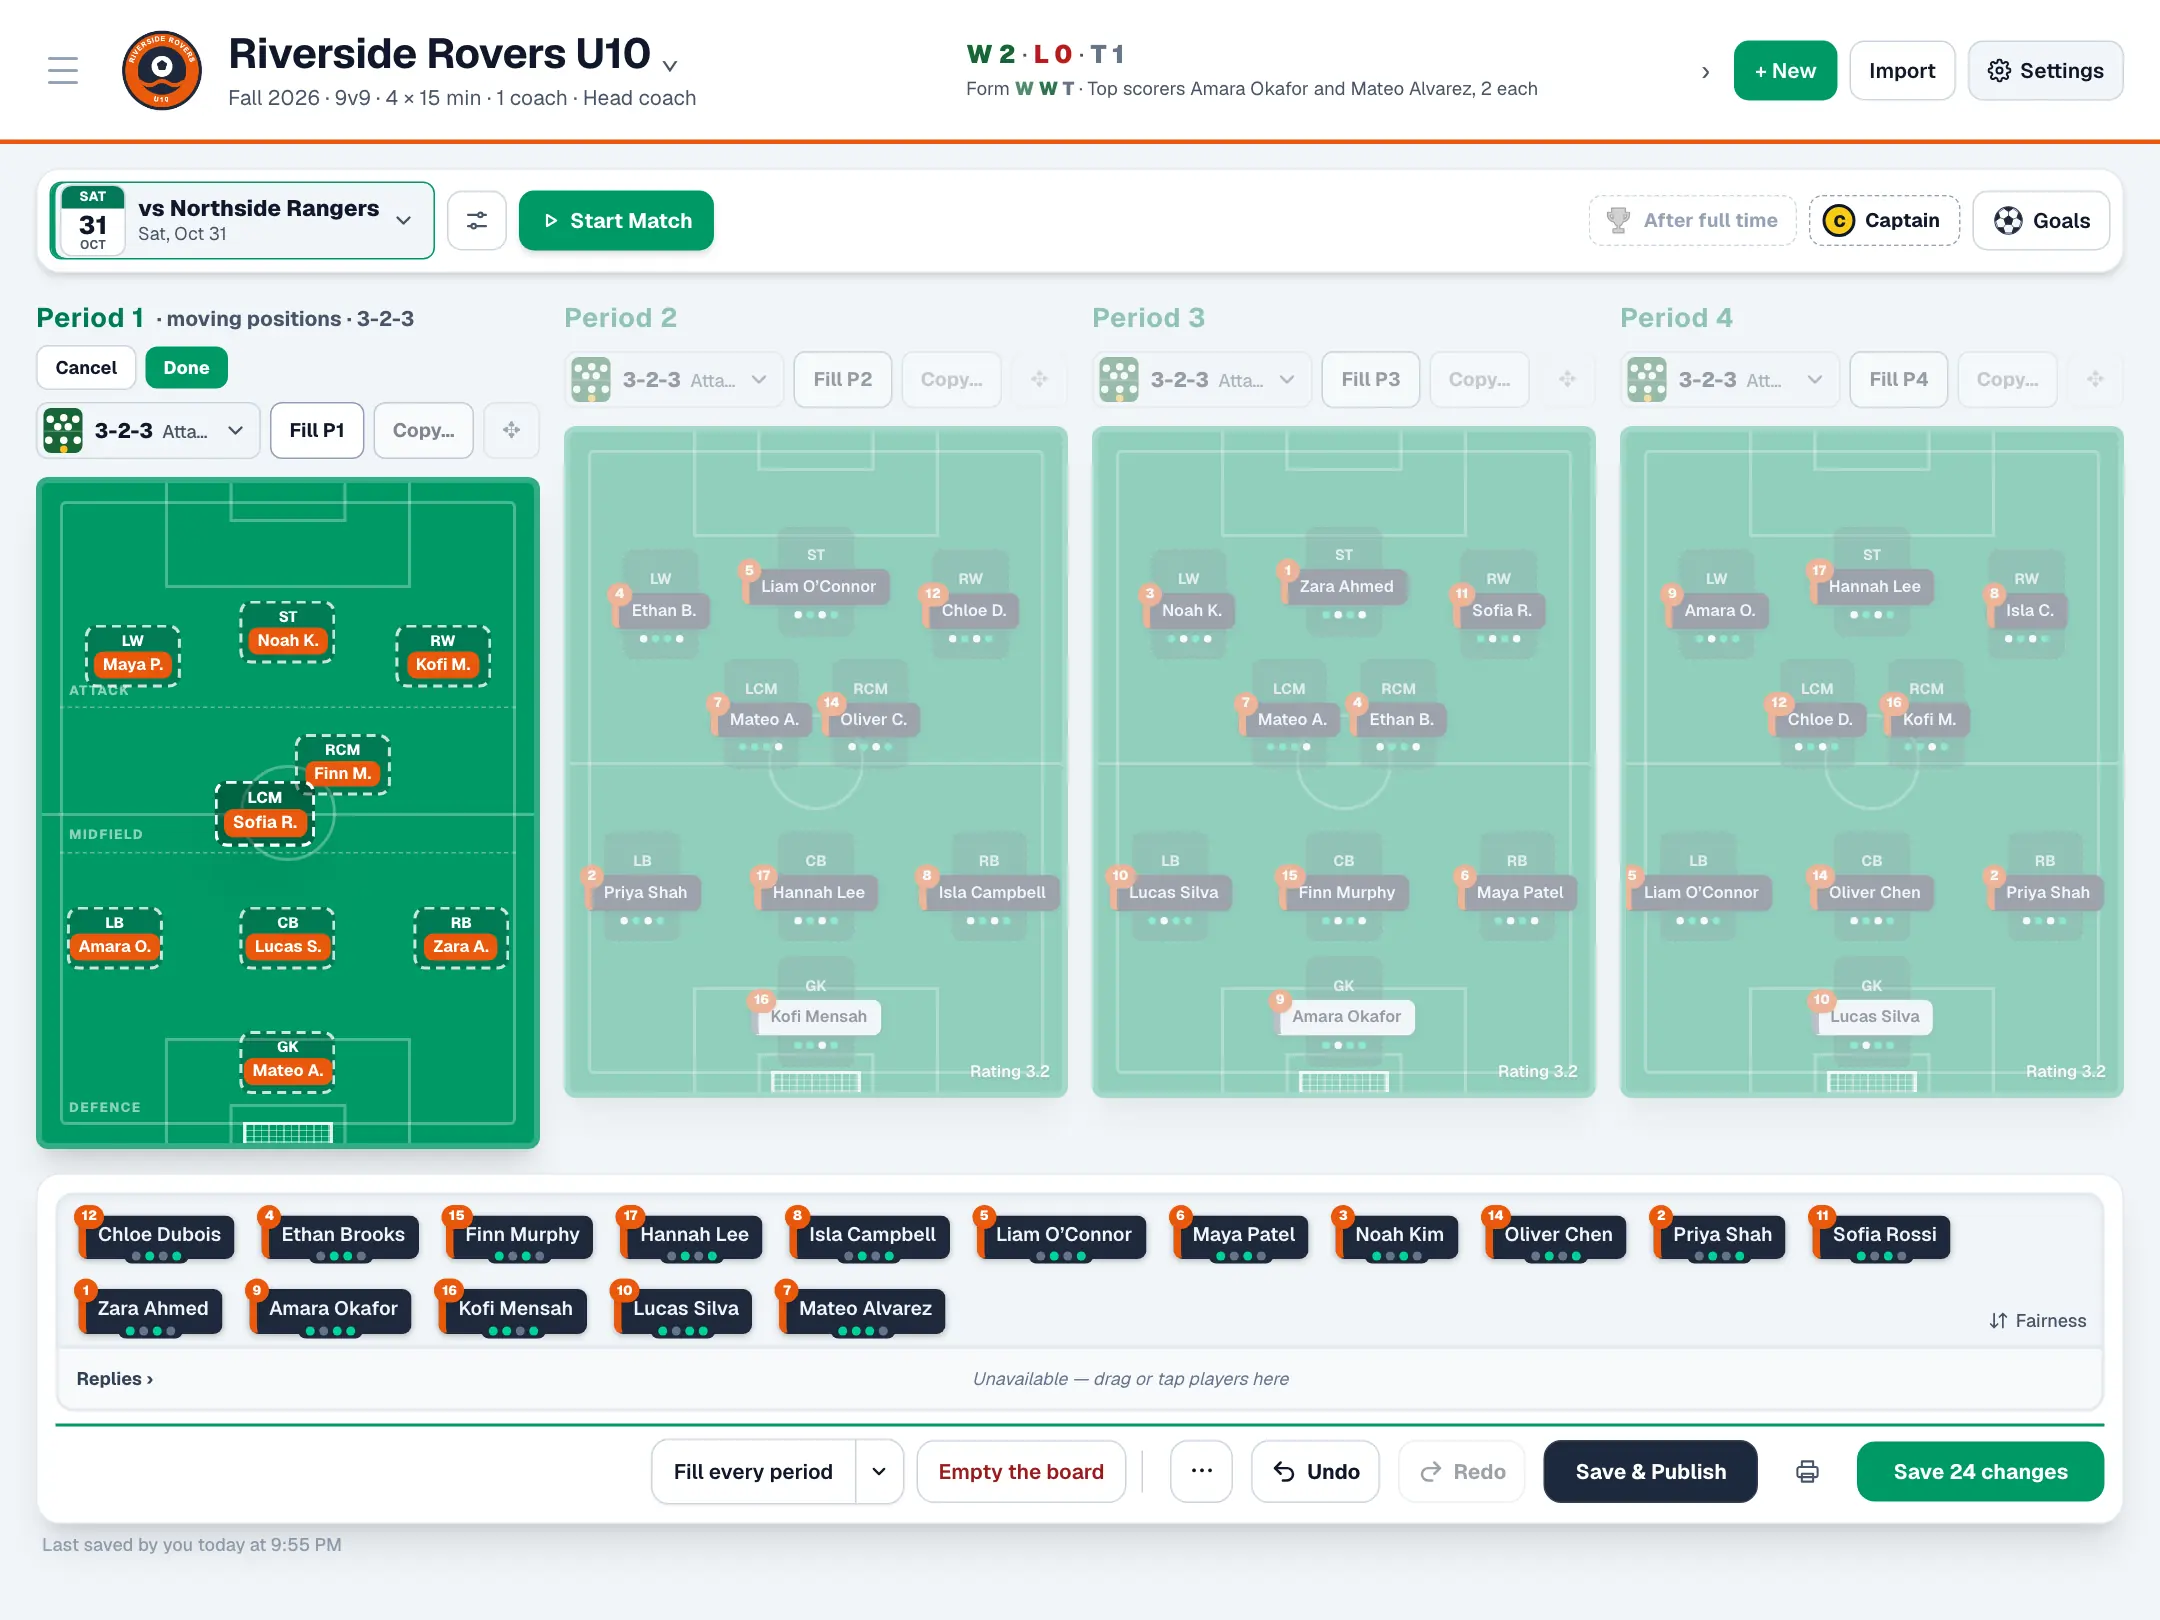Click the print icon
2160x1620 pixels.
point(1807,1472)
